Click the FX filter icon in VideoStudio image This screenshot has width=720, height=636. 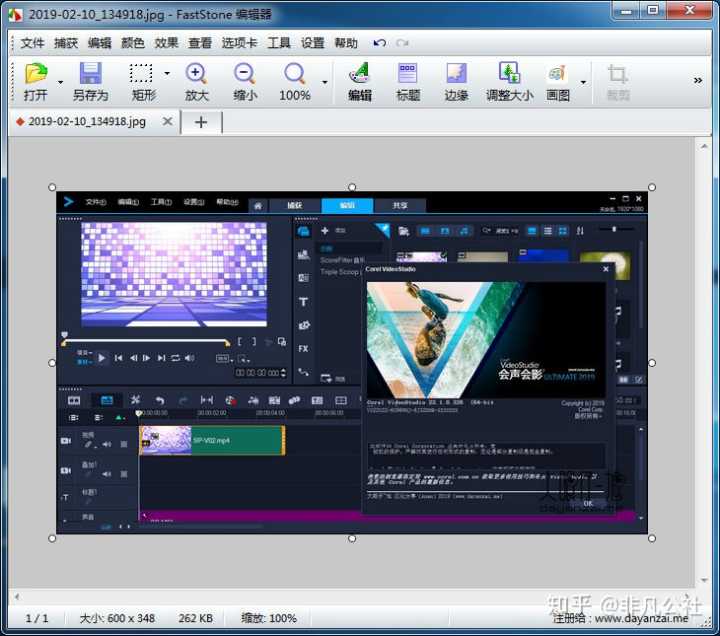click(x=303, y=349)
